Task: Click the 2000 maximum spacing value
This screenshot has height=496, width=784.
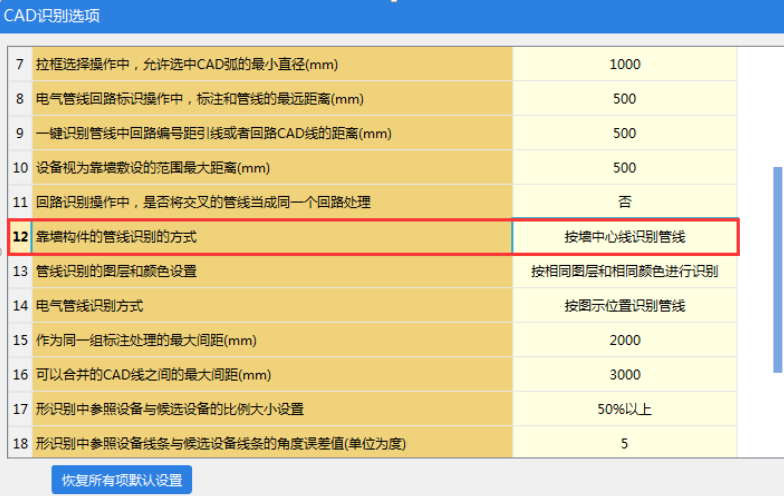Action: [x=624, y=340]
